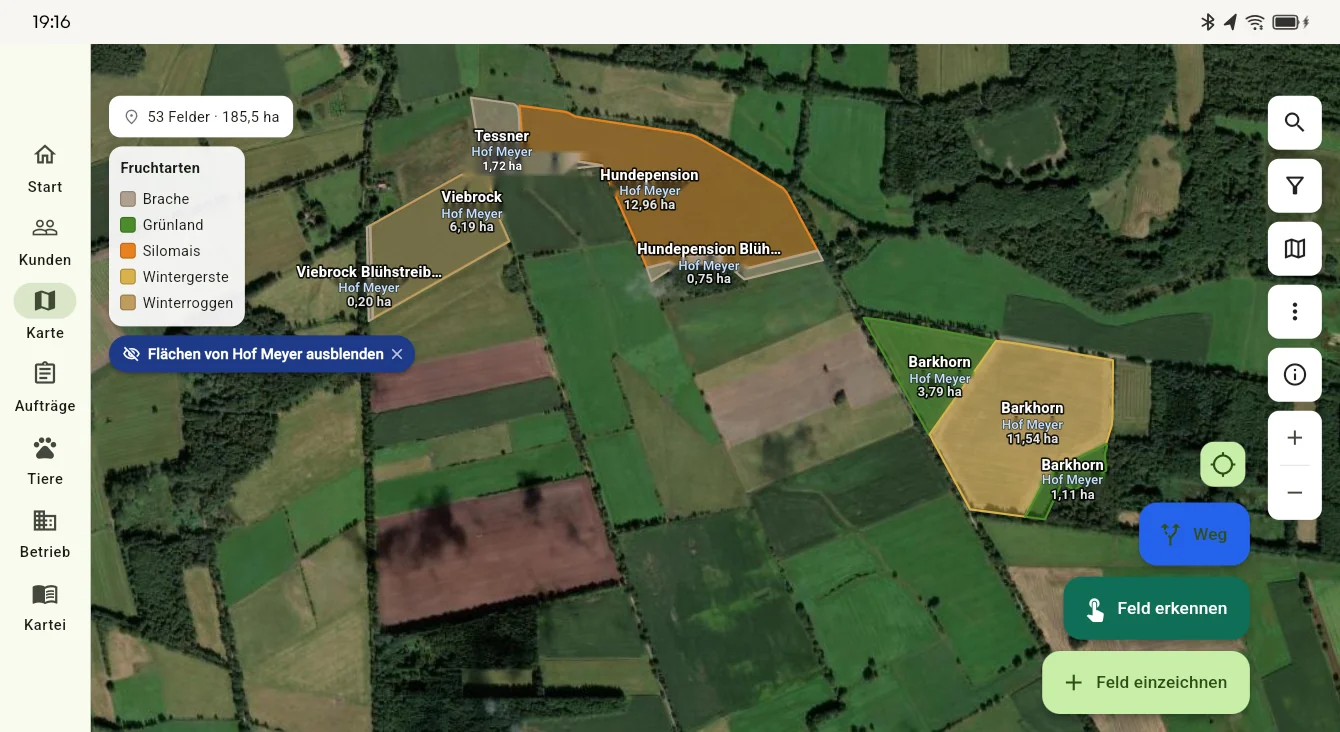Select the Barkhorn 11,54 ha field
The image size is (1340, 732).
(x=1032, y=423)
